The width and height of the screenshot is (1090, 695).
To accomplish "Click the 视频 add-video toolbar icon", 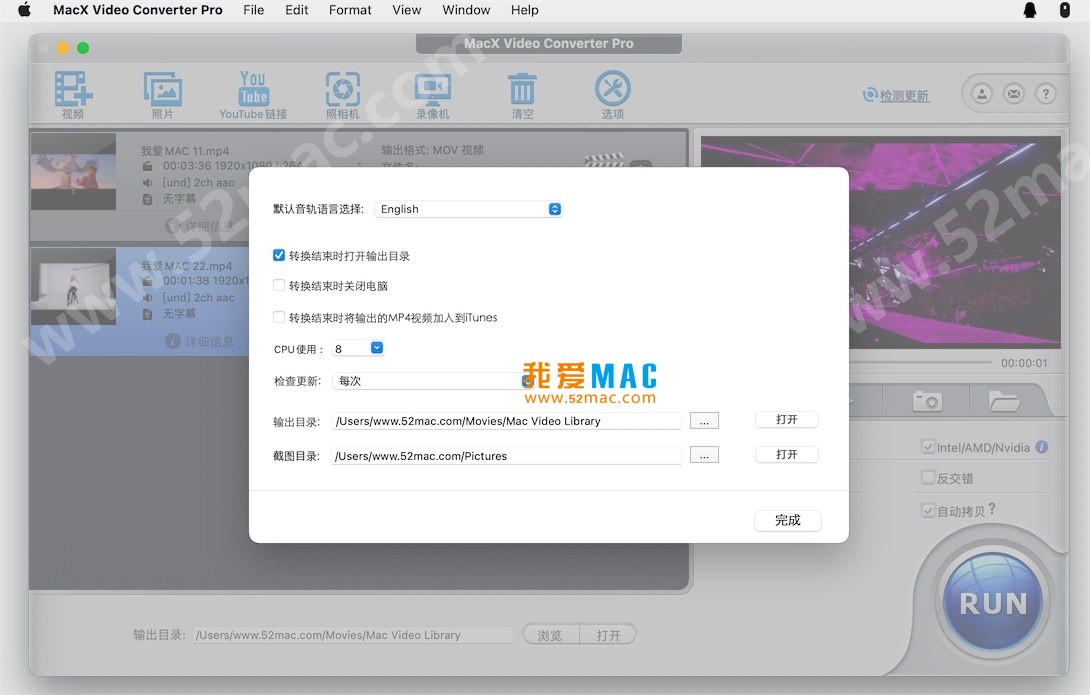I will [x=73, y=89].
